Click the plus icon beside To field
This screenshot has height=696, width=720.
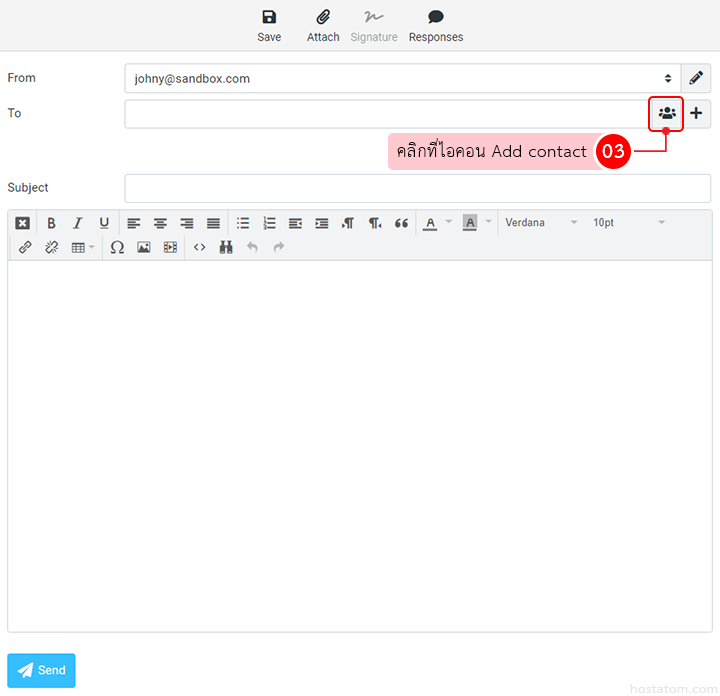[696, 114]
